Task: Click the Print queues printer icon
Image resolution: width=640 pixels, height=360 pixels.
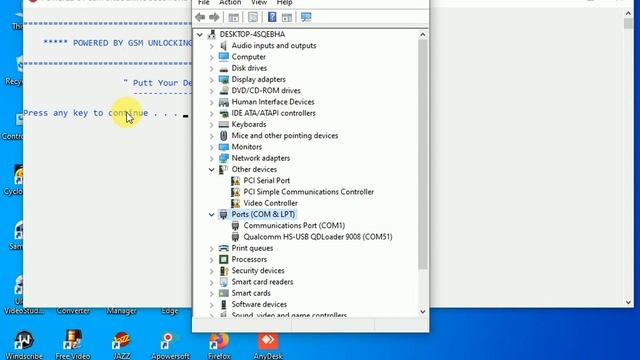Action: click(223, 248)
